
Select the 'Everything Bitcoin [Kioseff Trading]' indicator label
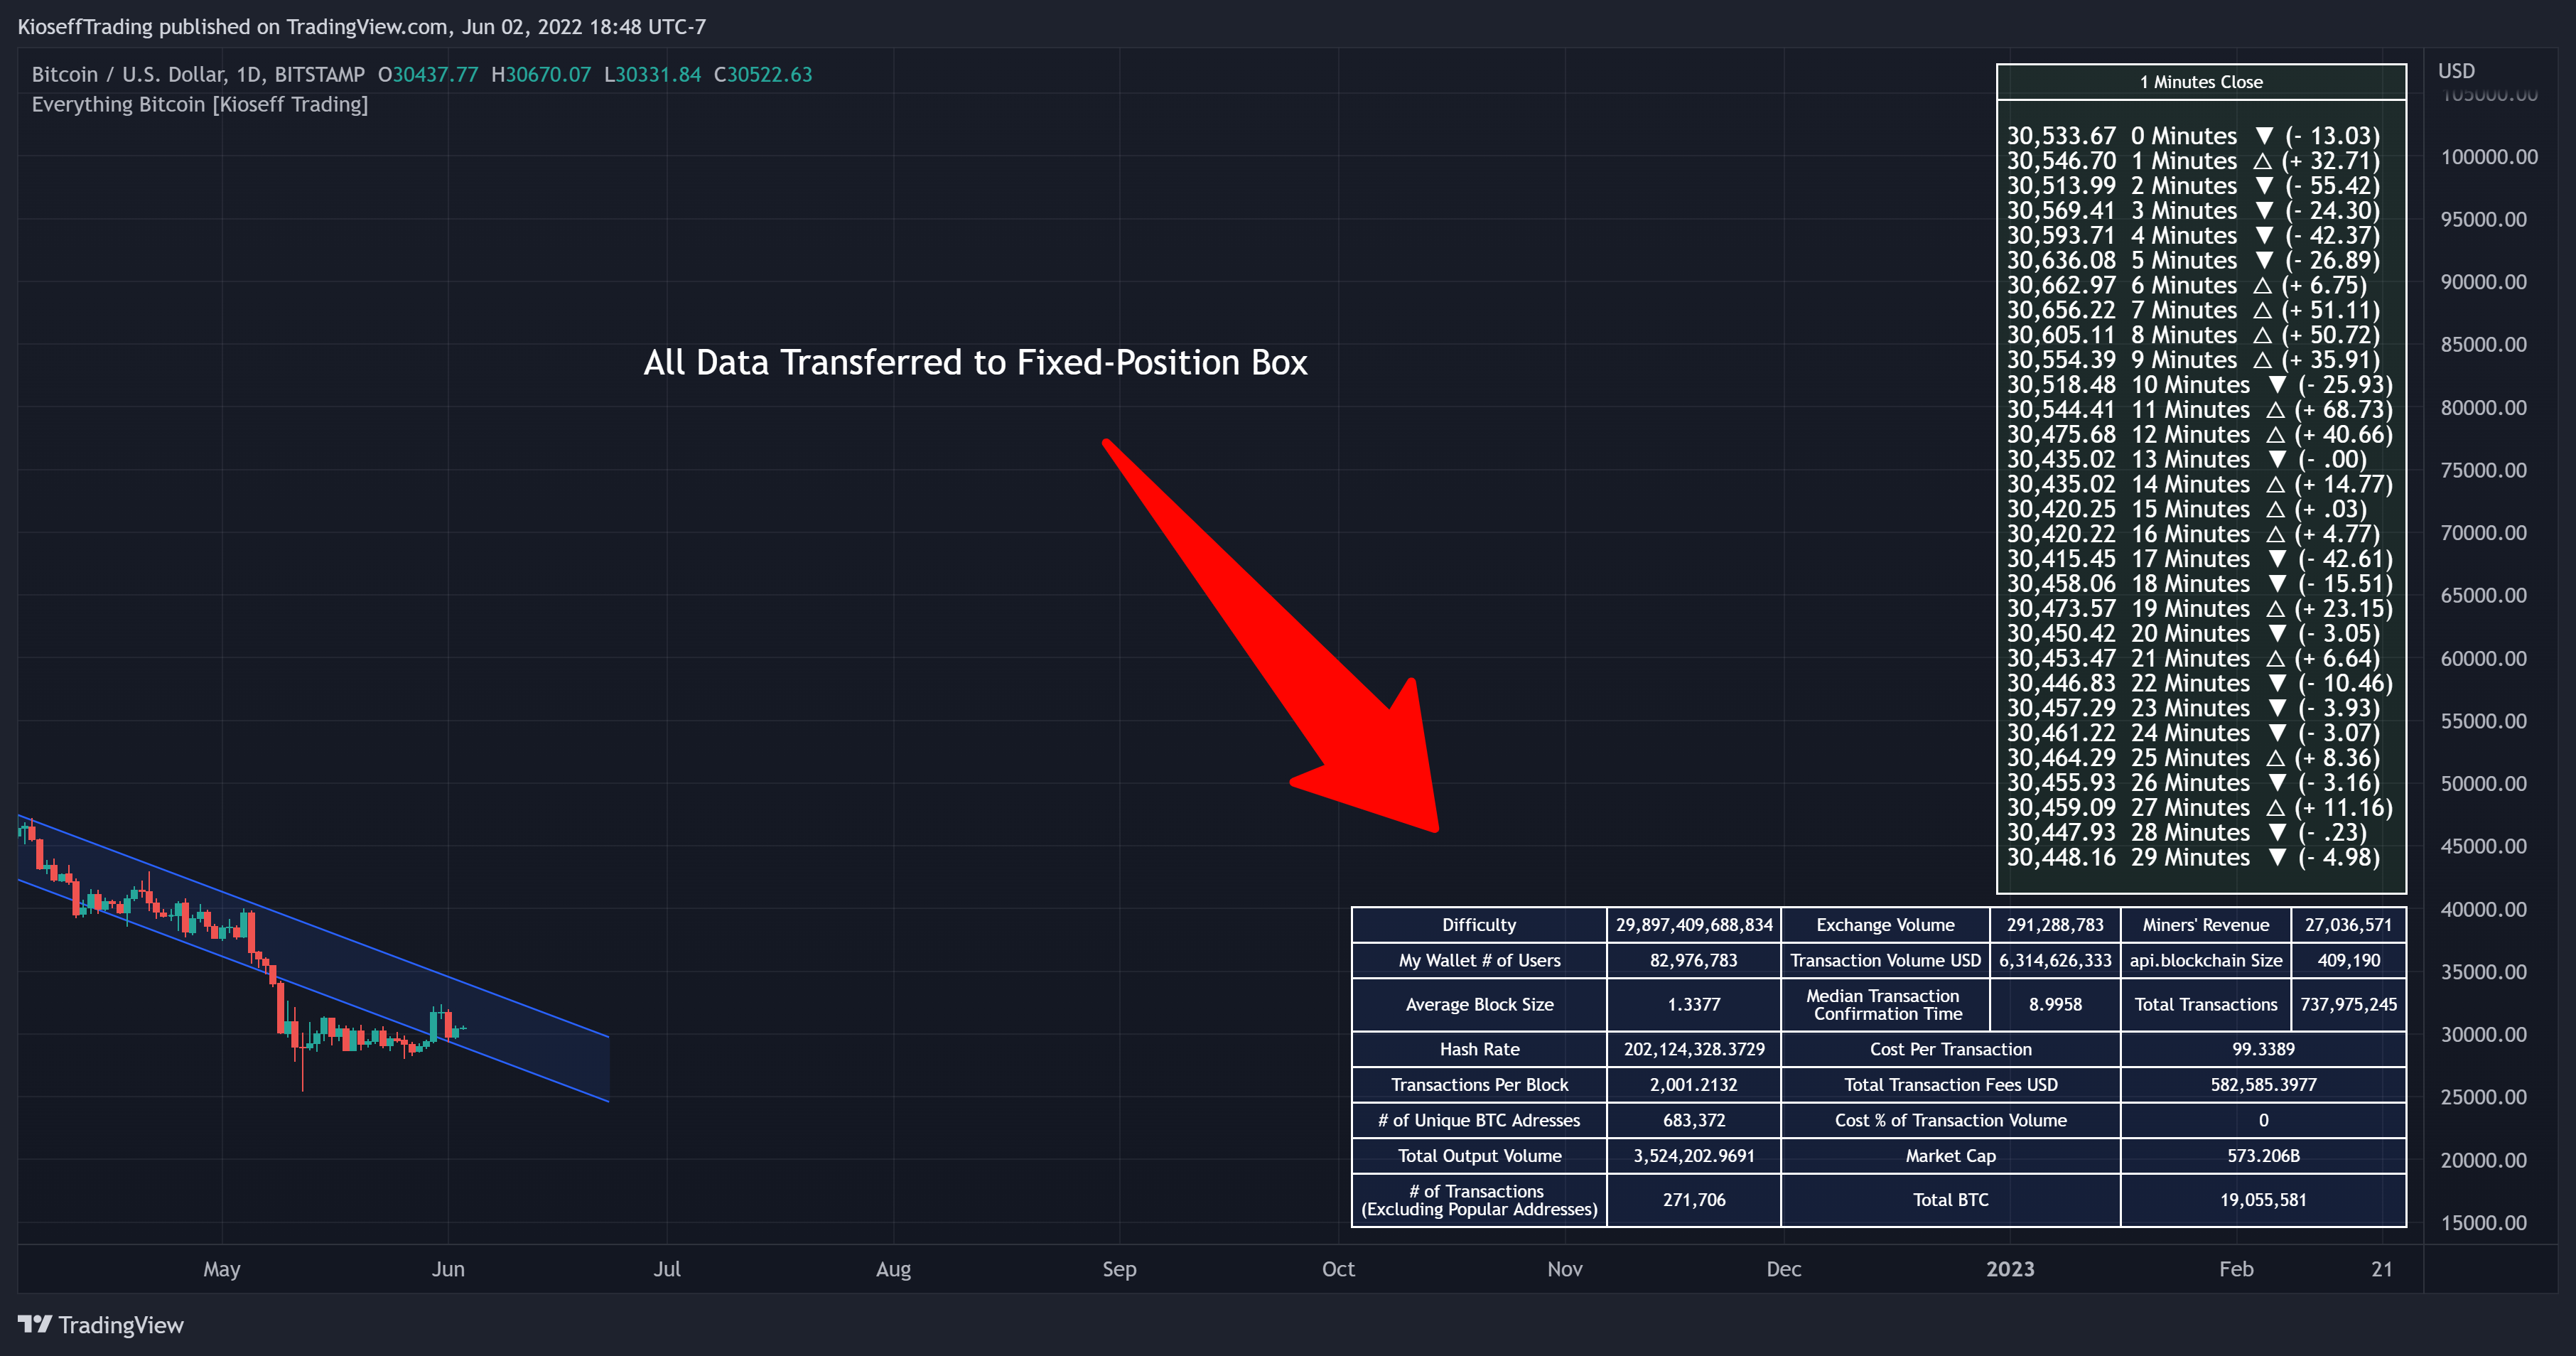(200, 104)
